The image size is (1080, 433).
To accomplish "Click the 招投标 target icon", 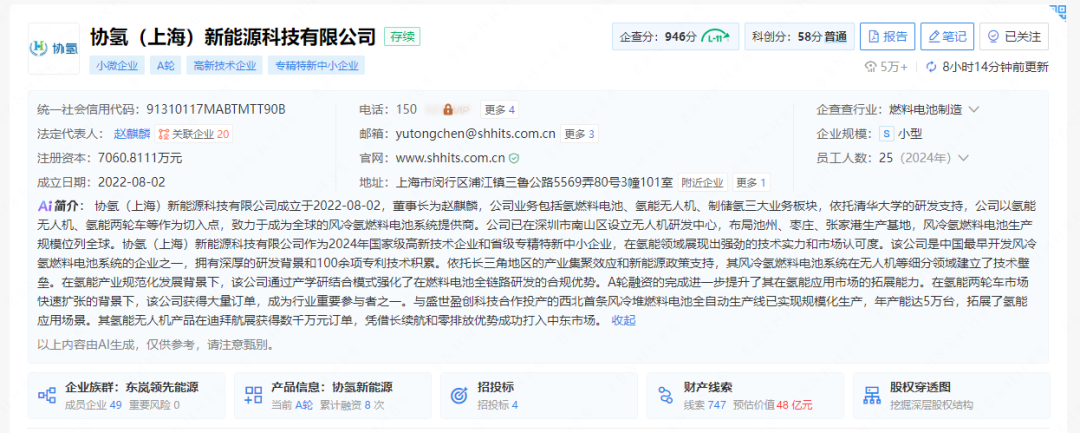I will pyautogui.click(x=459, y=395).
